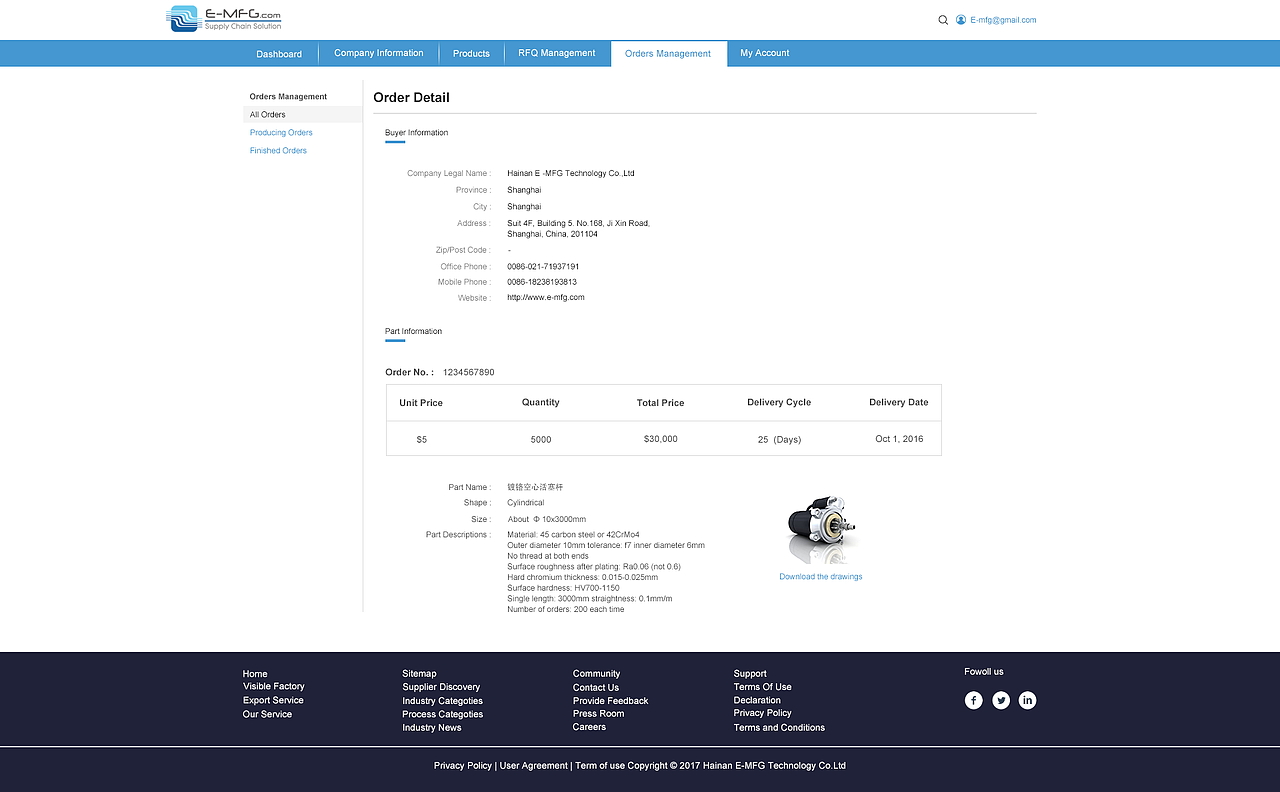Viewport: 1280px width, 792px height.
Task: Open the Our Service footer link
Action: click(268, 714)
